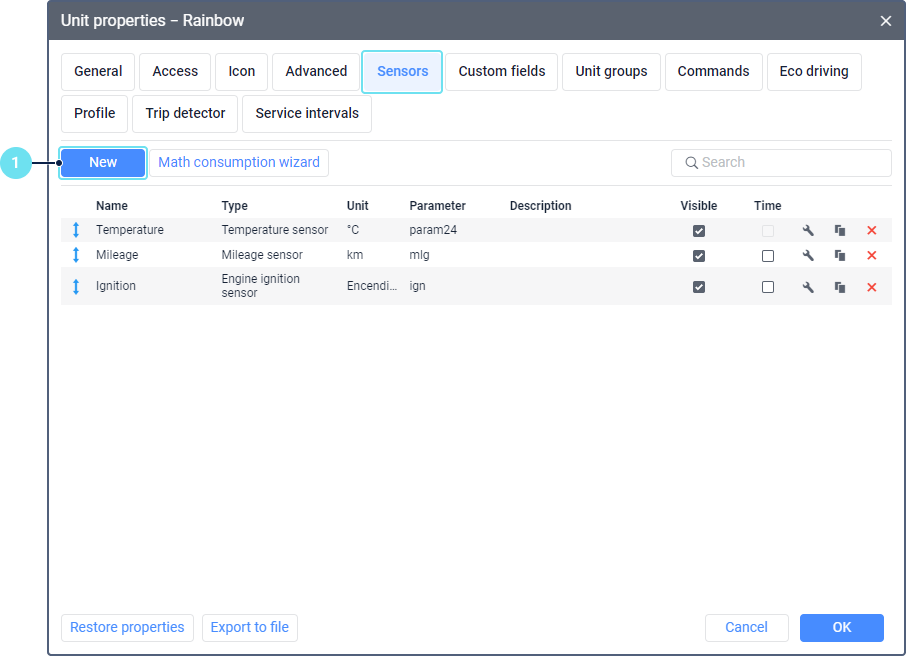Viewport: 906px width, 656px height.
Task: Enable Time checkbox for Ignition sensor
Action: 767,287
